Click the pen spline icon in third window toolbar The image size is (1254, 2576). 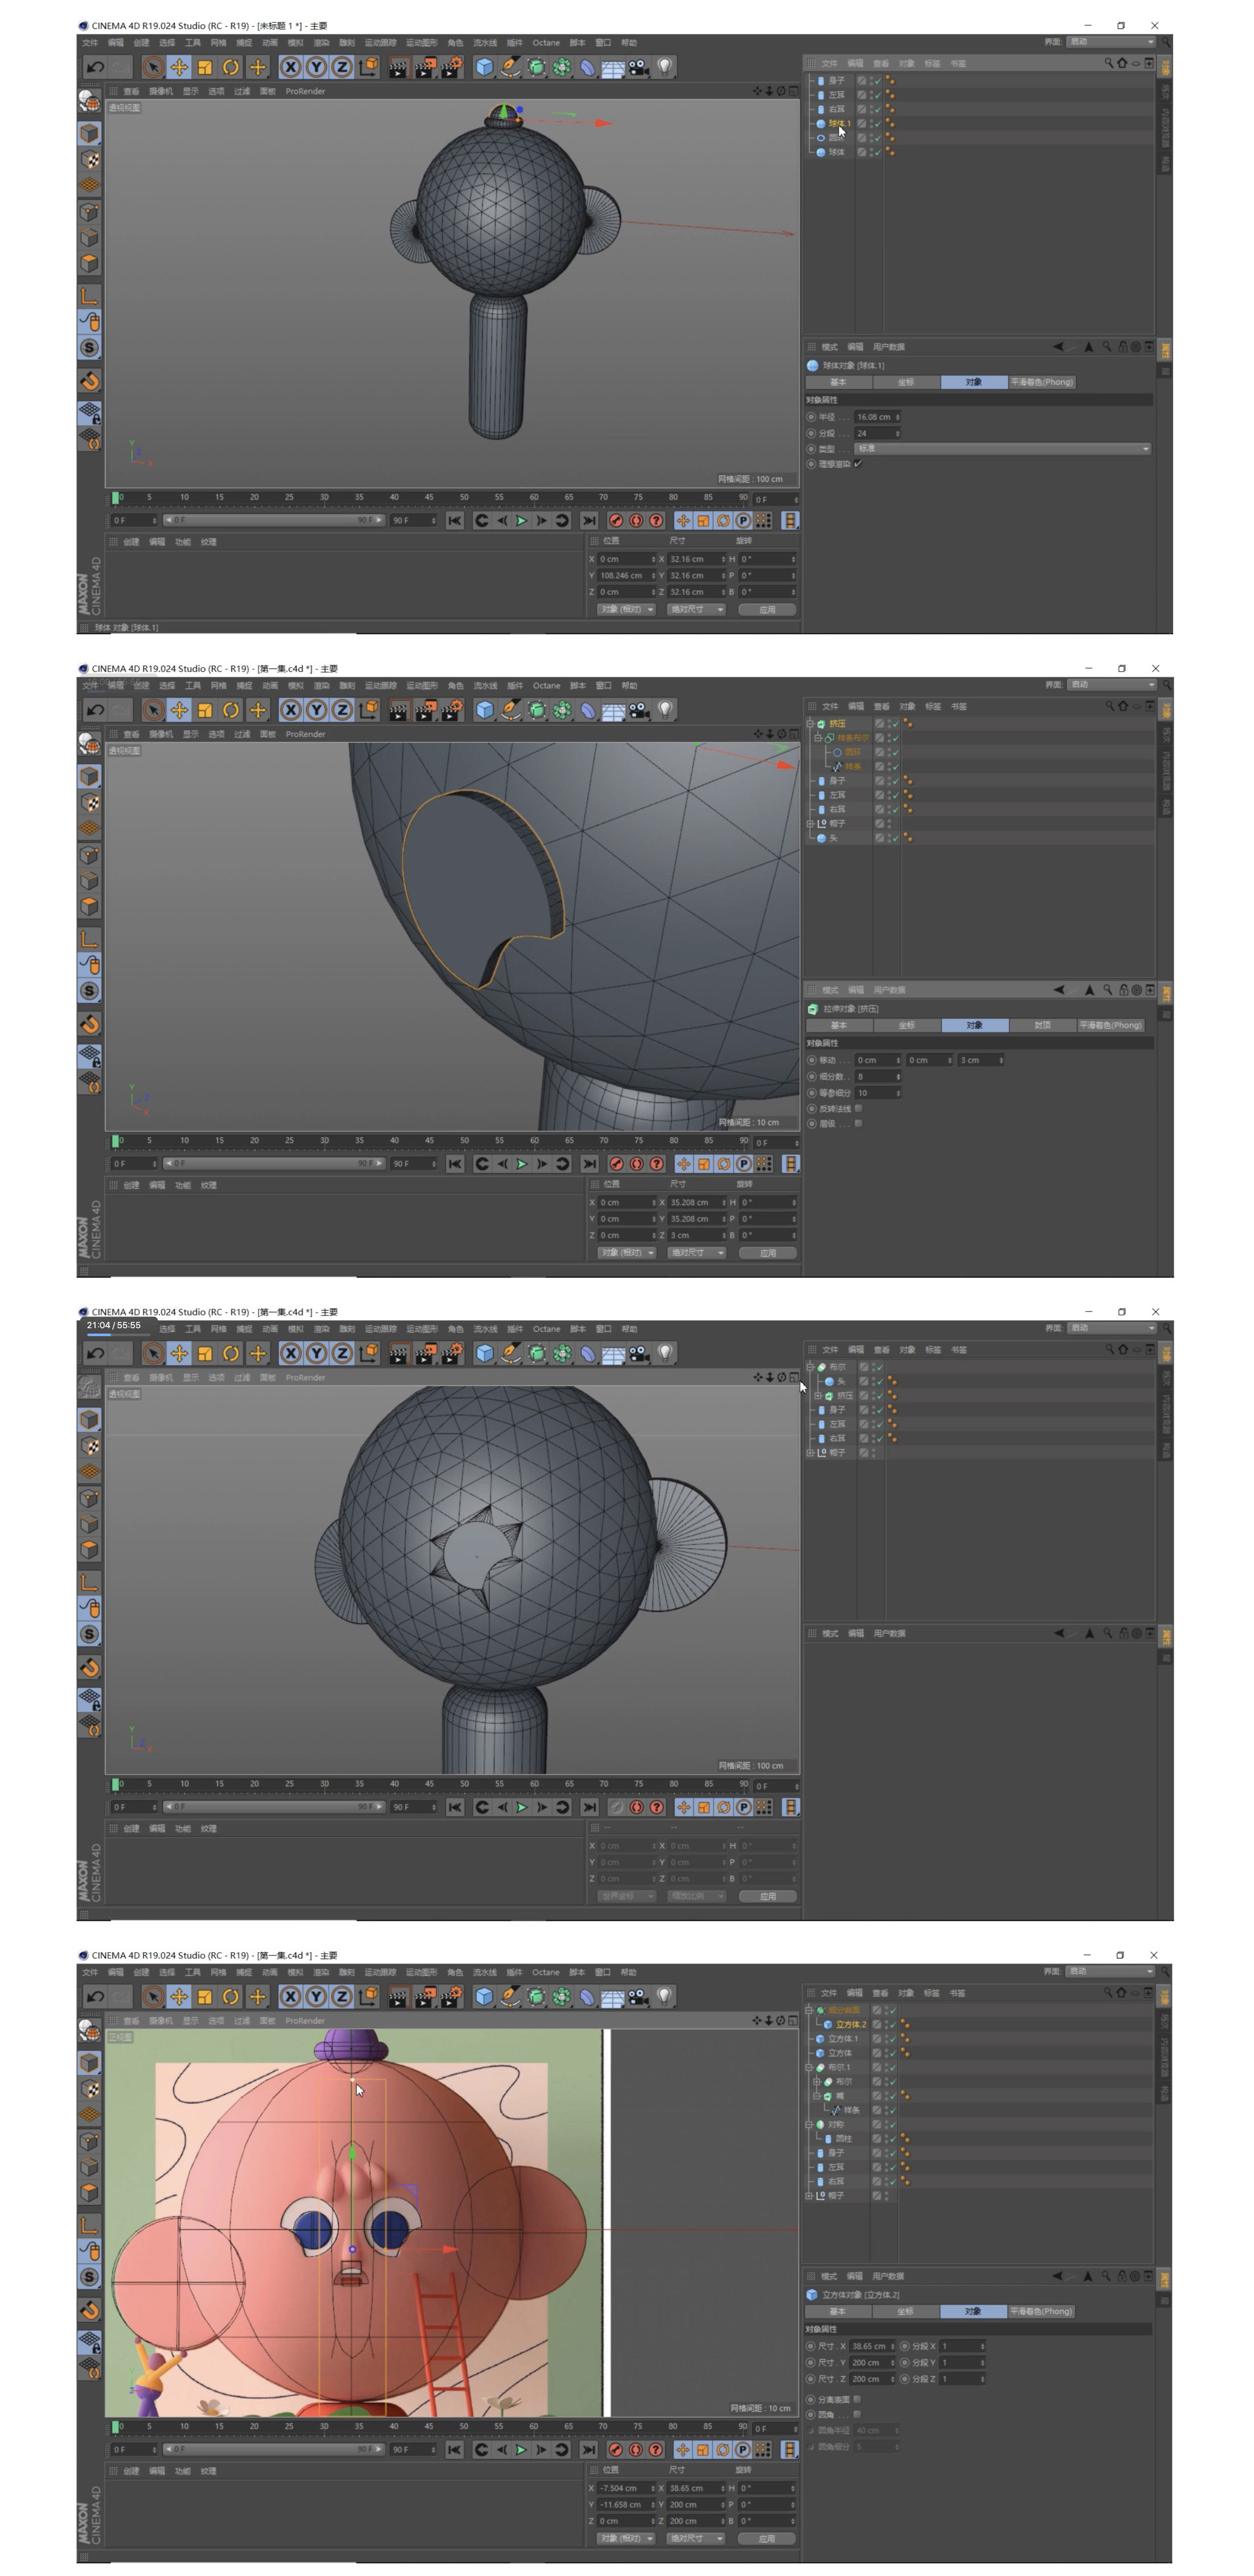(x=510, y=1353)
